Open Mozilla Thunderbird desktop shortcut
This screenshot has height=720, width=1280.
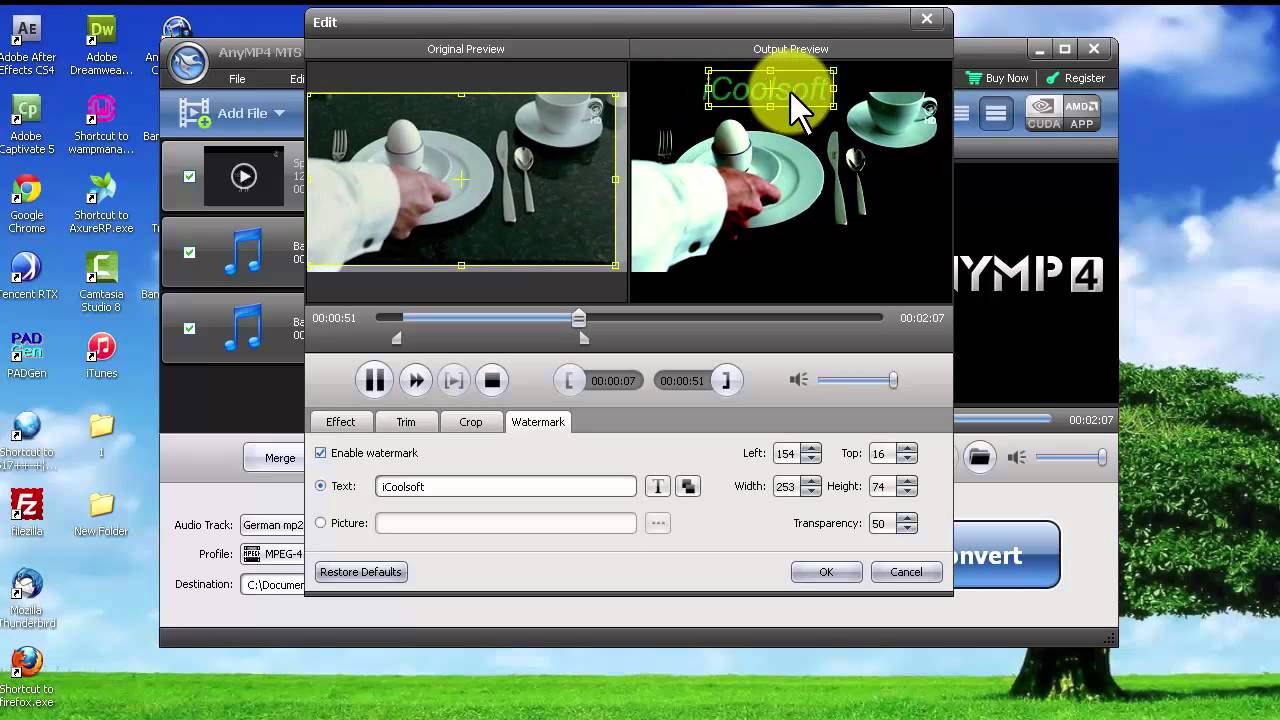(x=27, y=598)
